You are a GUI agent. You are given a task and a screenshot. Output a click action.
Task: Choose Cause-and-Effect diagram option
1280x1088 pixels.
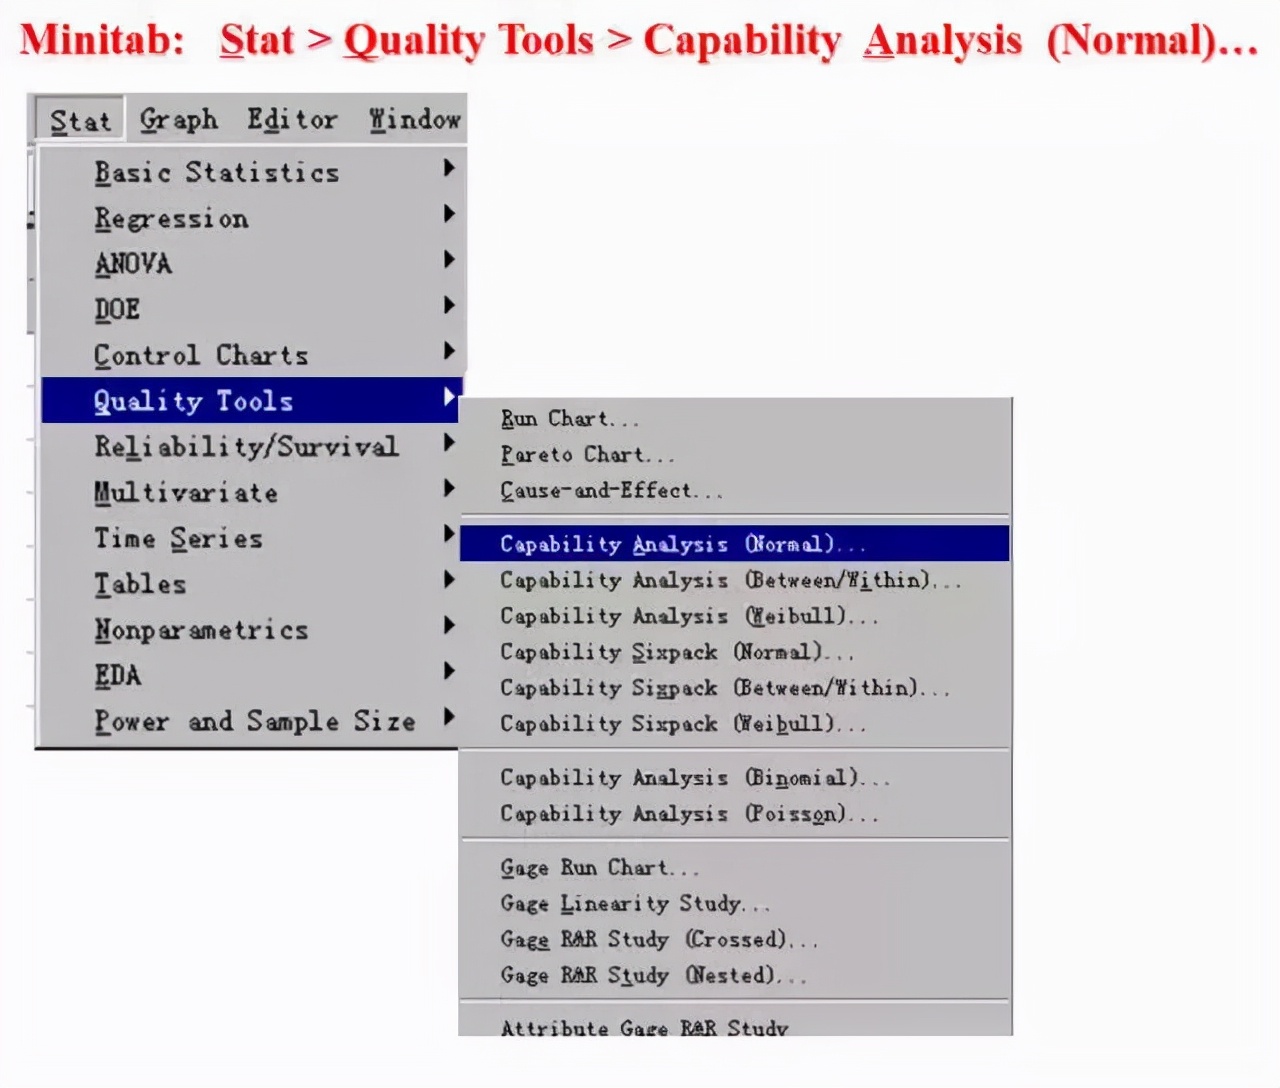click(735, 491)
